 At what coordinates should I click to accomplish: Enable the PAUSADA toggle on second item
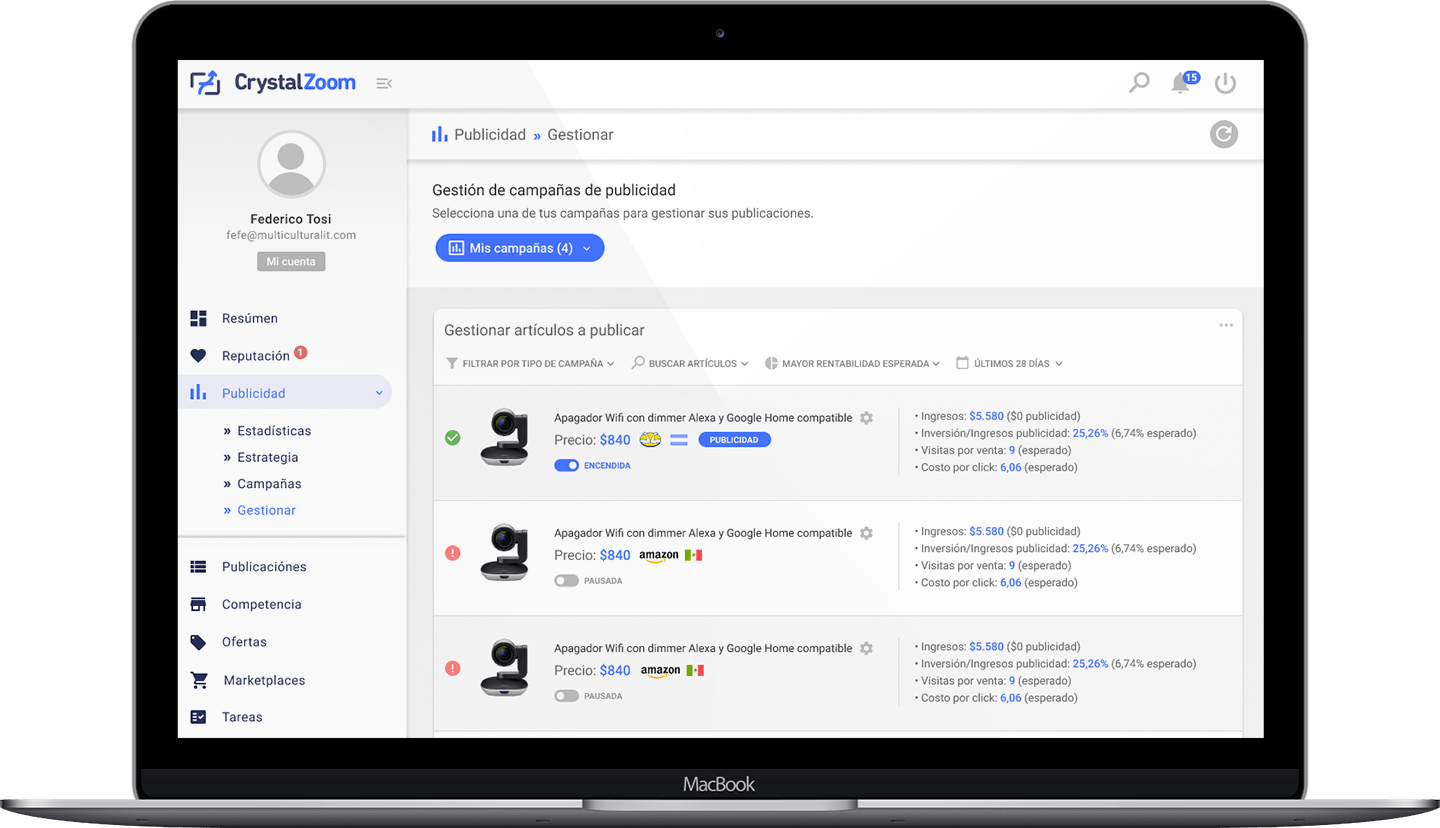click(x=566, y=581)
